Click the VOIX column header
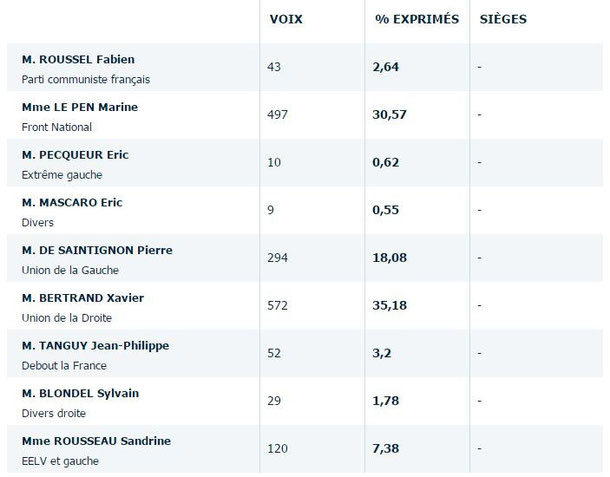The width and height of the screenshot is (610, 477). (286, 19)
